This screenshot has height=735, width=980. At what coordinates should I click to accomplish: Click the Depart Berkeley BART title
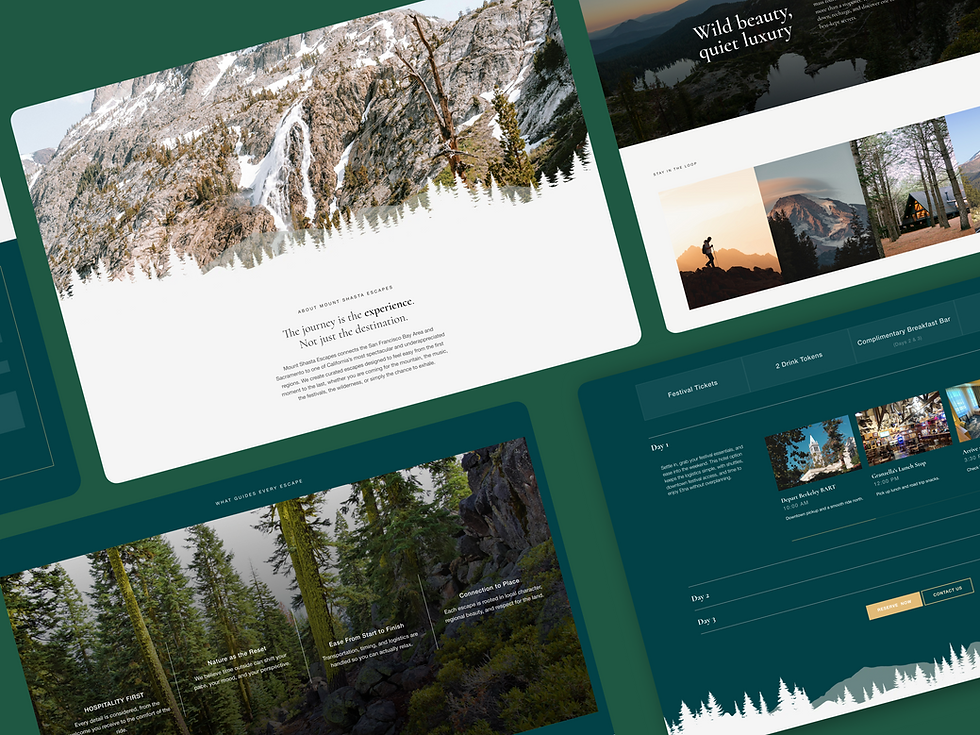click(x=808, y=494)
